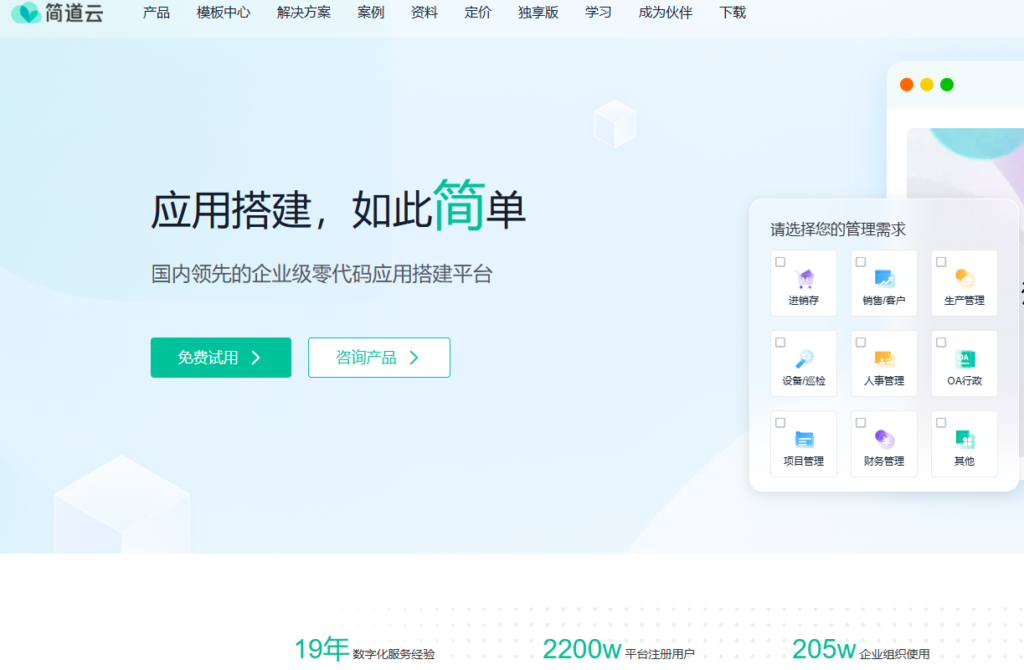Open the 资料 nav menu
The height and width of the screenshot is (670, 1024).
(x=424, y=12)
